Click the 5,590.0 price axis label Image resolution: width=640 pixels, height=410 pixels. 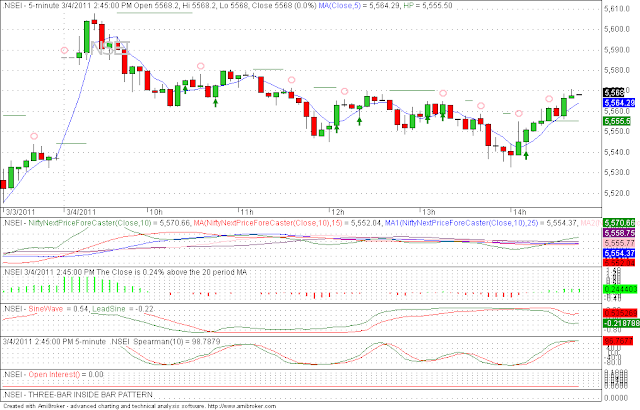pyautogui.click(x=618, y=50)
